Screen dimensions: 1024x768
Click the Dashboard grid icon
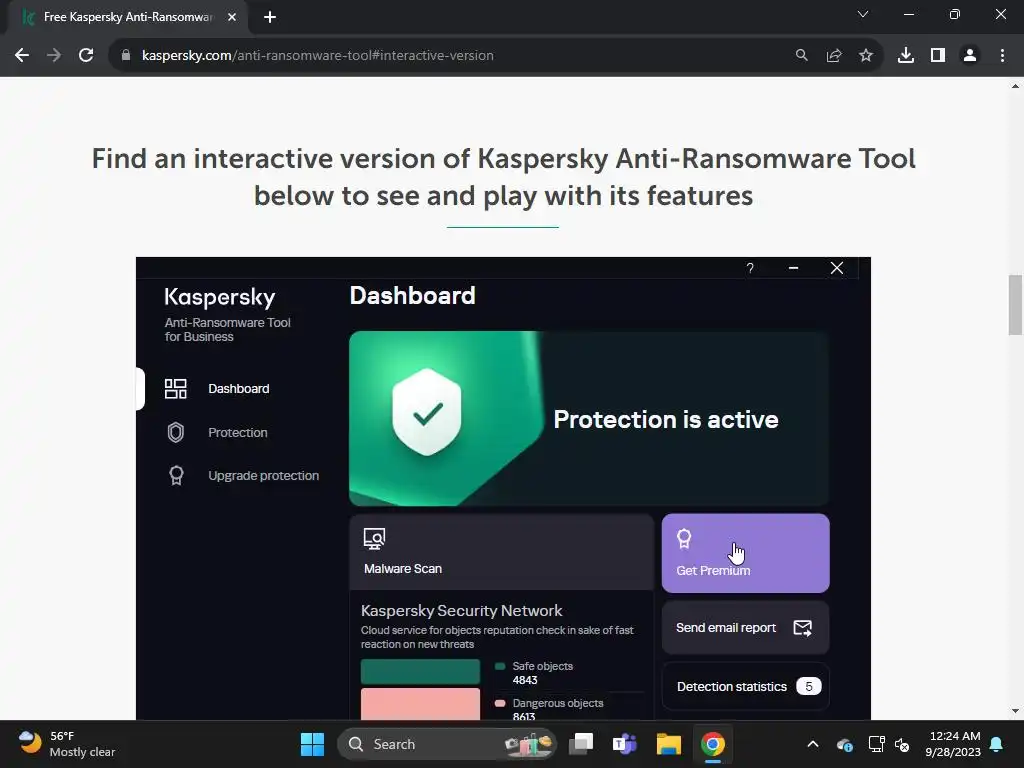176,389
